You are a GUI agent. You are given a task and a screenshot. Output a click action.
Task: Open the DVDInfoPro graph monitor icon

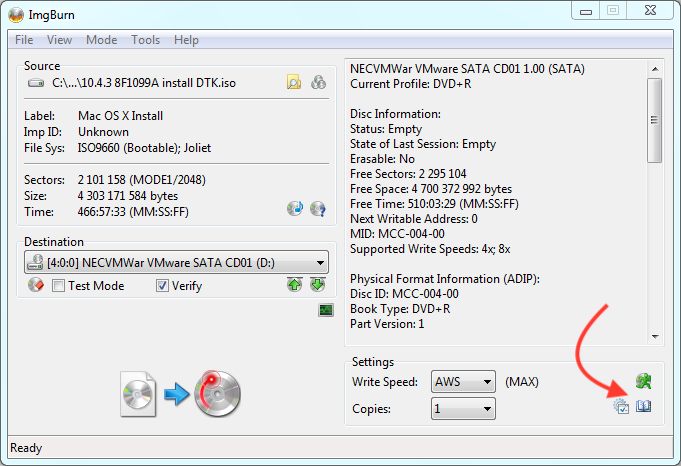click(x=326, y=310)
